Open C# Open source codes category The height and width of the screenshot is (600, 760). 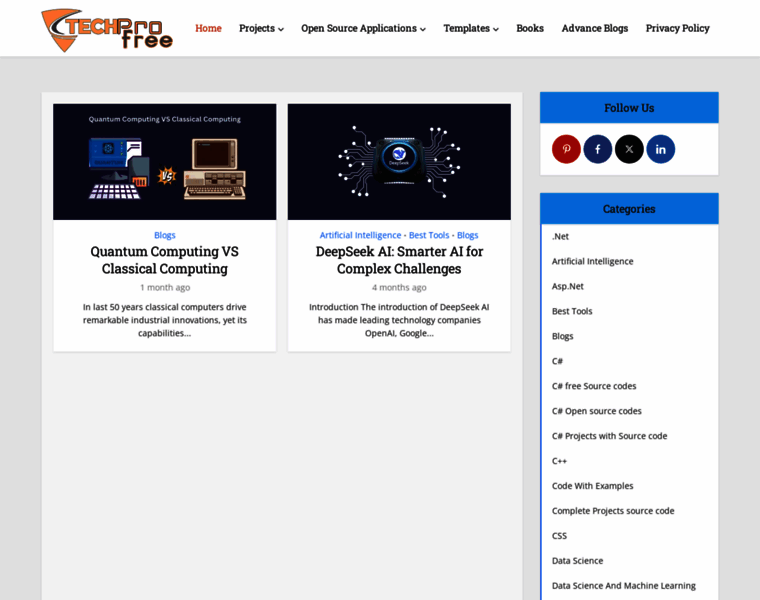click(x=597, y=411)
